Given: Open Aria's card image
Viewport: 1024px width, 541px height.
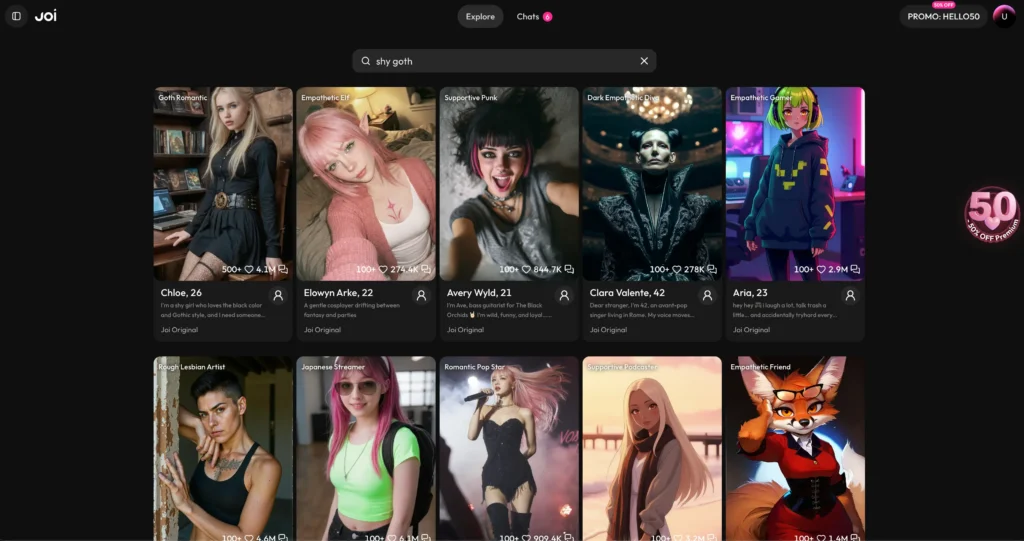Looking at the screenshot, I should [x=795, y=184].
